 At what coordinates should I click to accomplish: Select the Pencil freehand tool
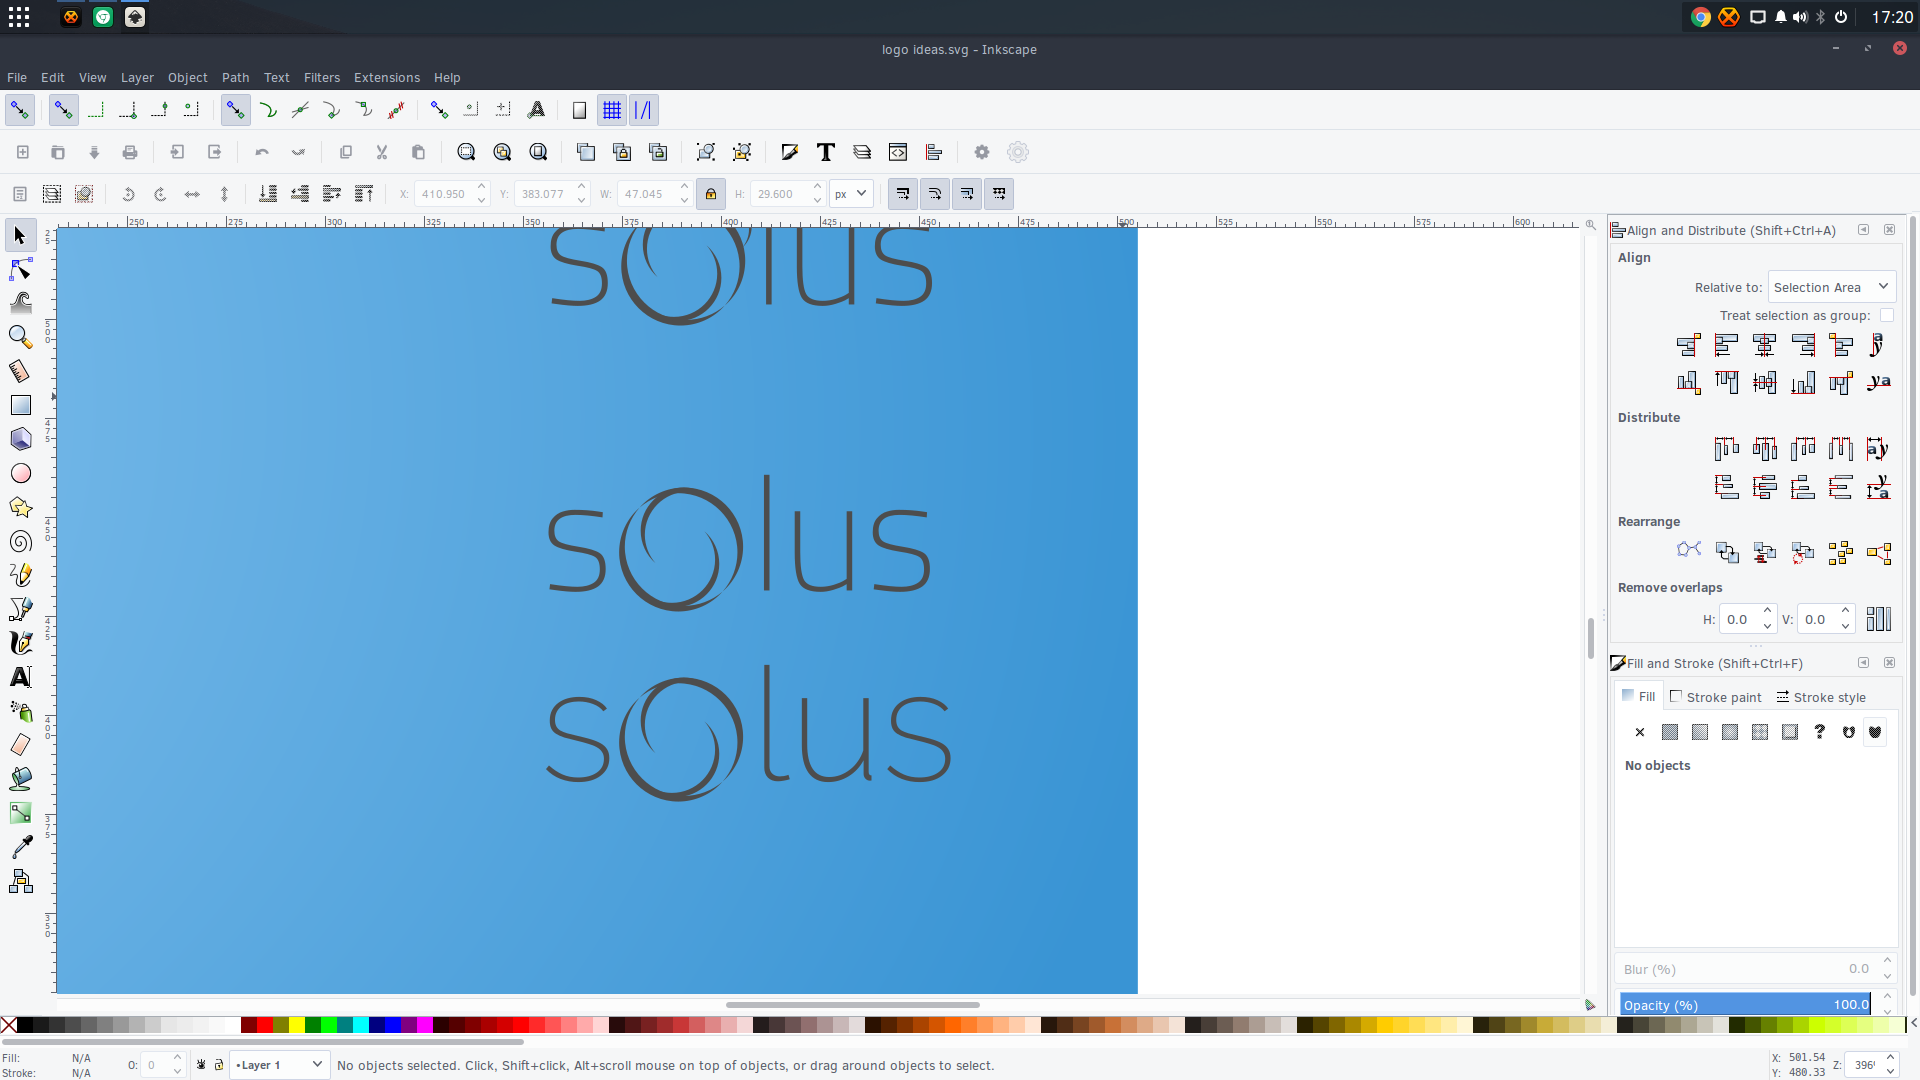click(20, 575)
